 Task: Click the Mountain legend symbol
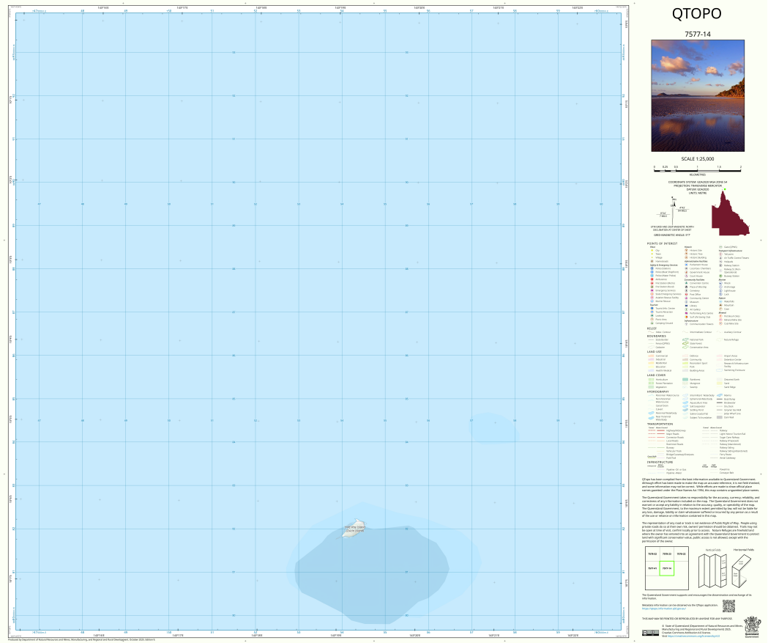tap(720, 305)
